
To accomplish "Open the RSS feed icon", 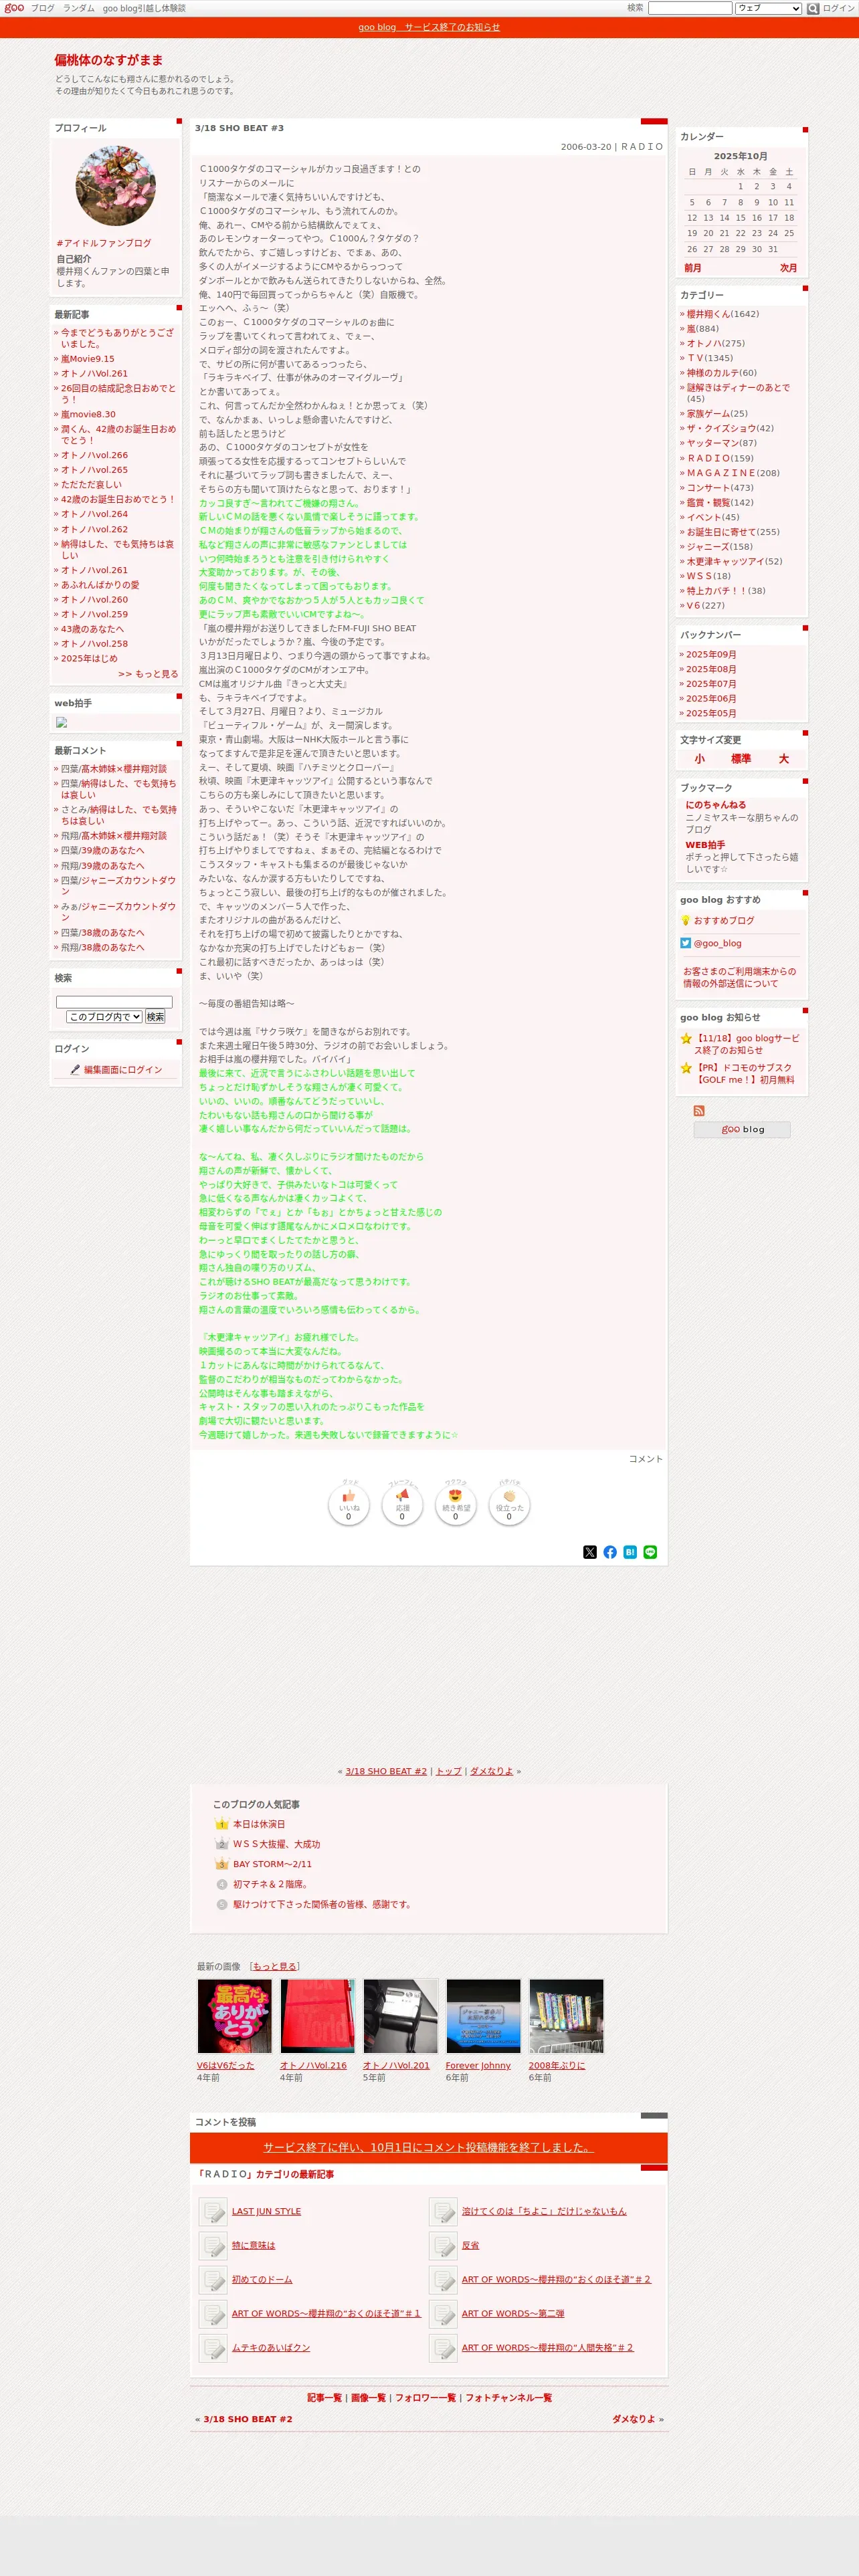I will tap(699, 1111).
